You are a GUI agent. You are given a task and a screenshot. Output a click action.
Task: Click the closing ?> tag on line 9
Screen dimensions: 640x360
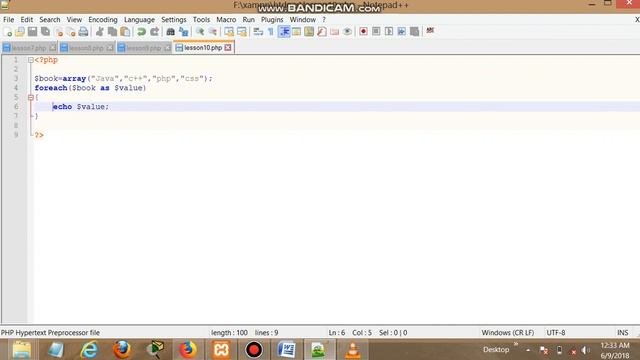[39, 135]
